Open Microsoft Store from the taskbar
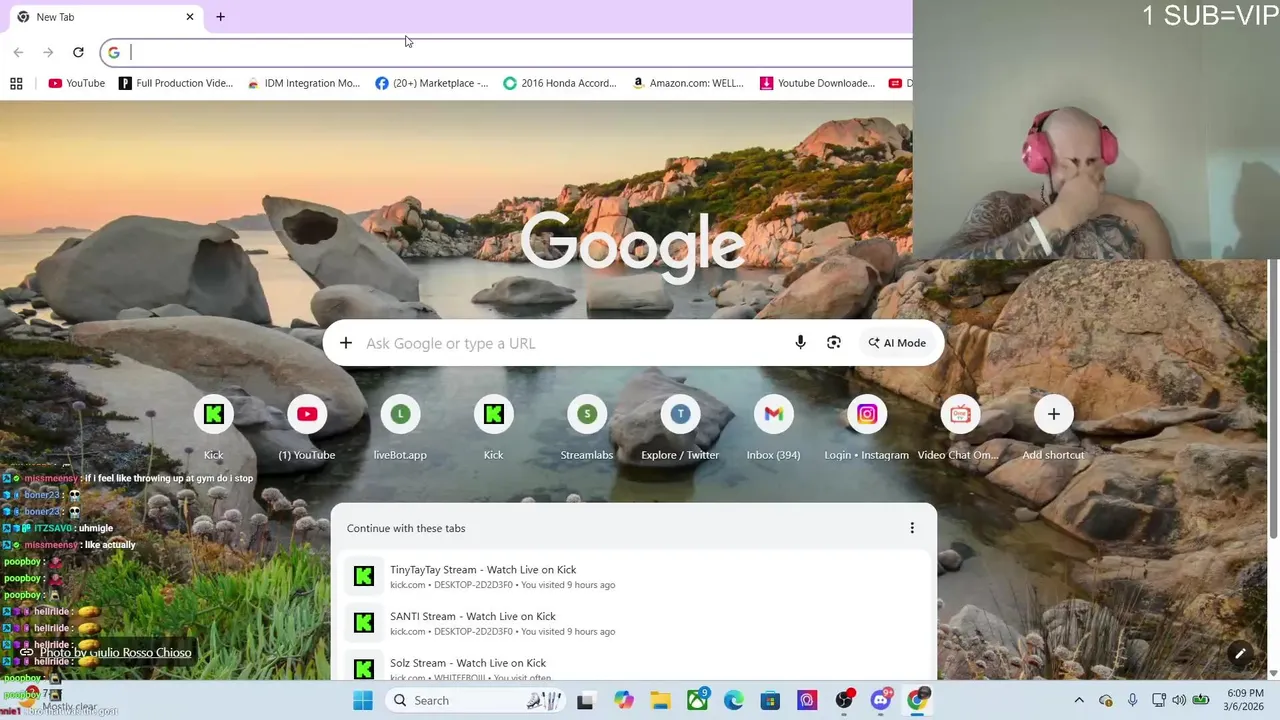 (770, 700)
